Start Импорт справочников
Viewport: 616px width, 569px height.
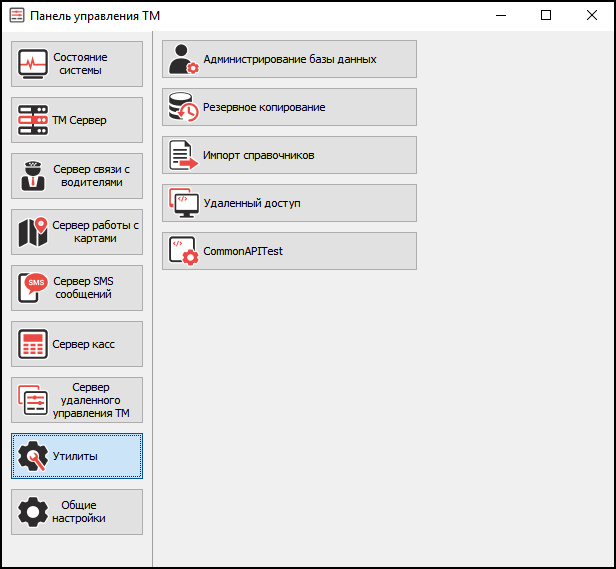point(289,155)
